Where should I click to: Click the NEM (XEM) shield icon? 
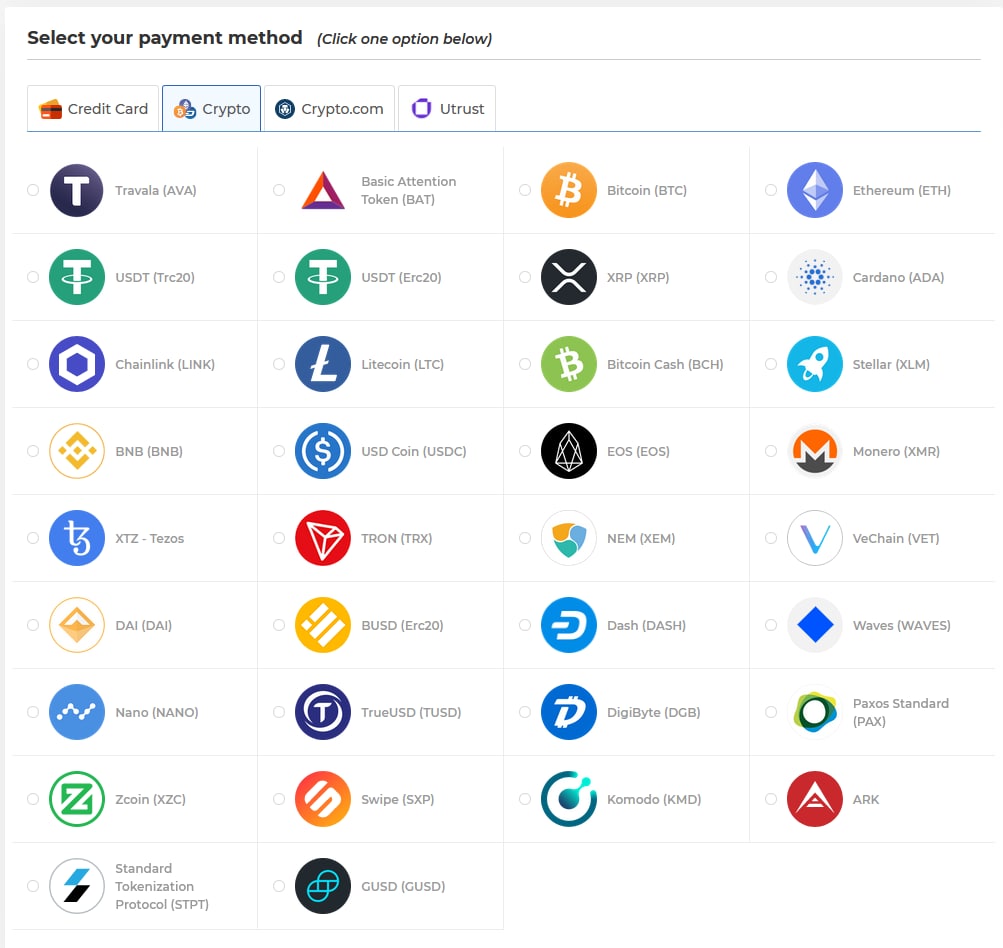click(x=569, y=539)
